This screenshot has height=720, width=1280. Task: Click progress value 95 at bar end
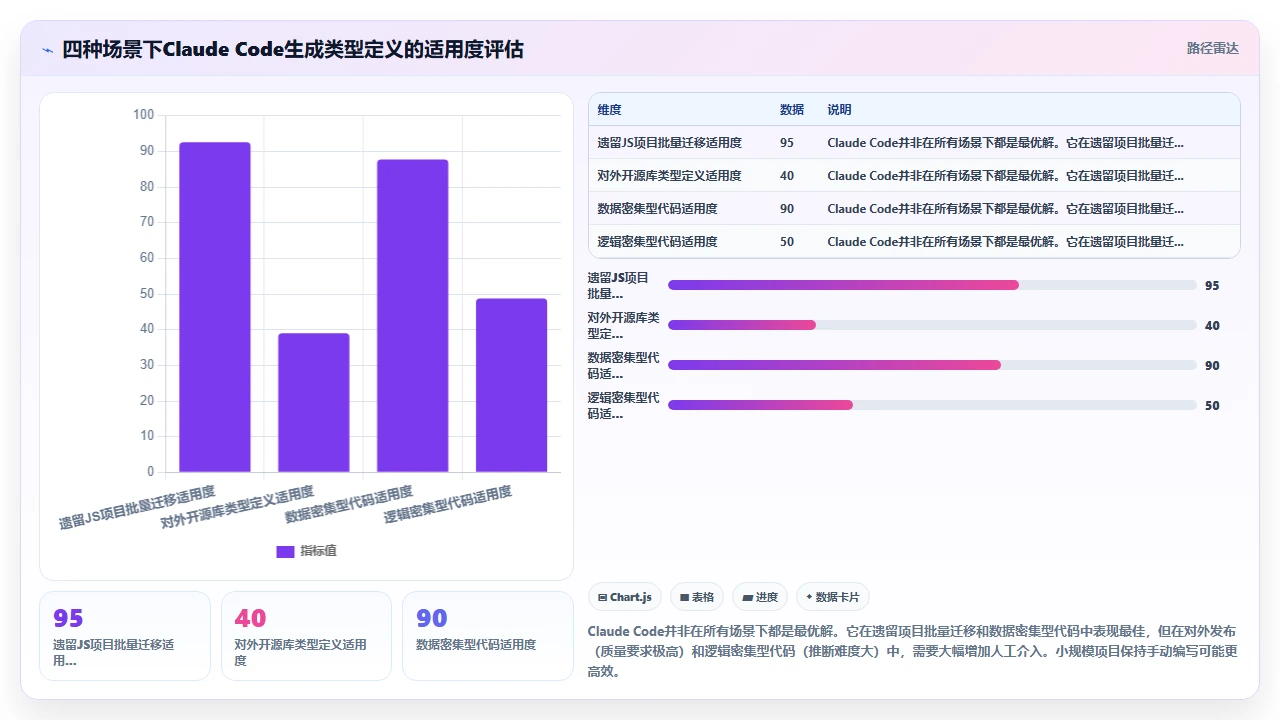[x=1212, y=285]
